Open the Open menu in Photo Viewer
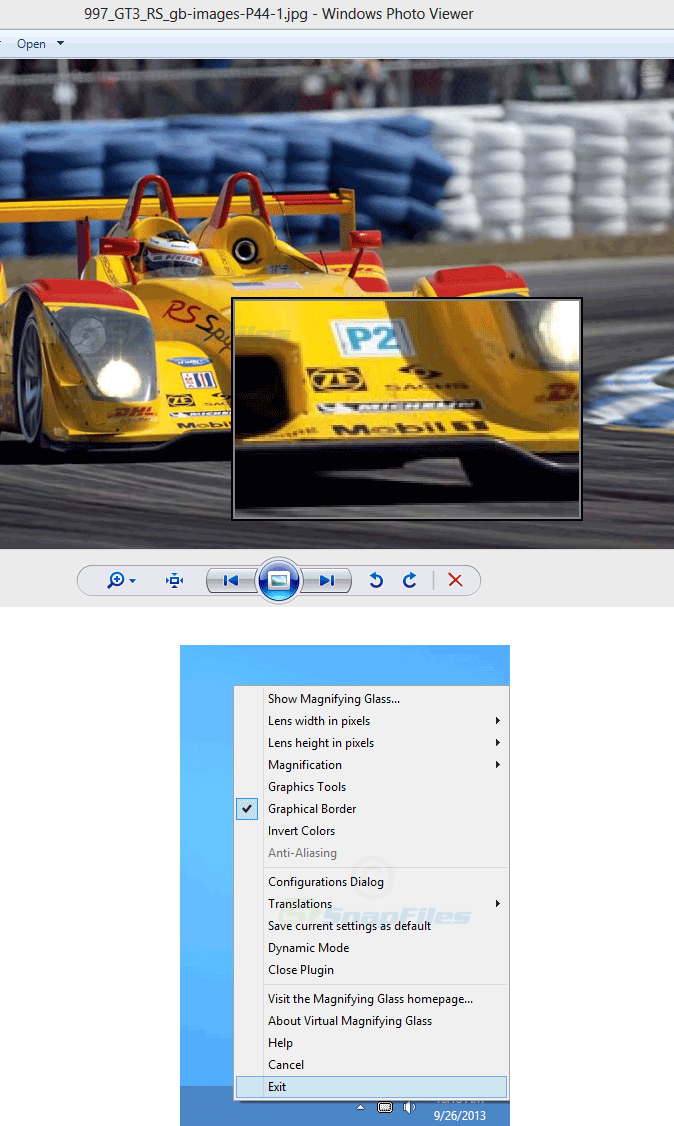Image resolution: width=674 pixels, height=1126 pixels. tap(32, 44)
